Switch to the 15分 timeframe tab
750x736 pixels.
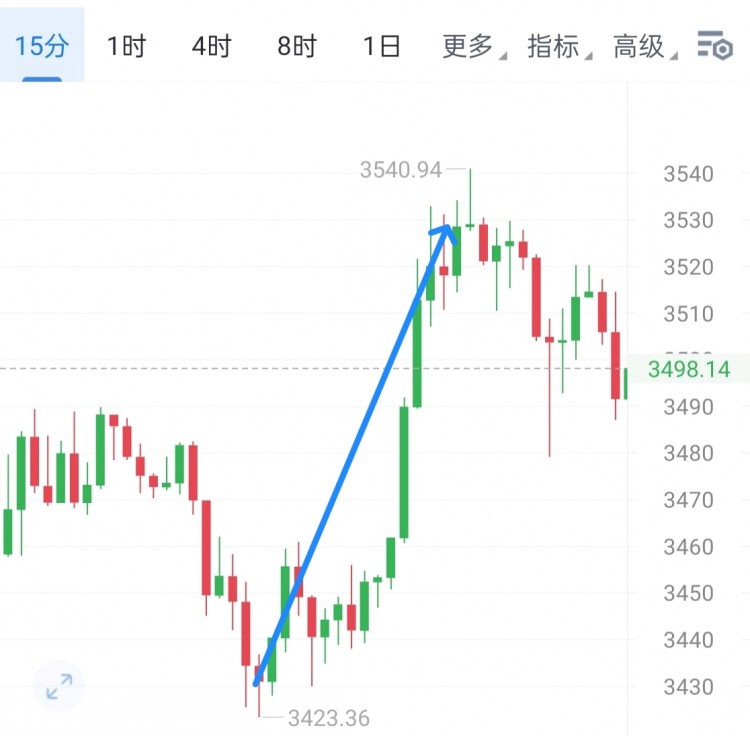[x=42, y=46]
